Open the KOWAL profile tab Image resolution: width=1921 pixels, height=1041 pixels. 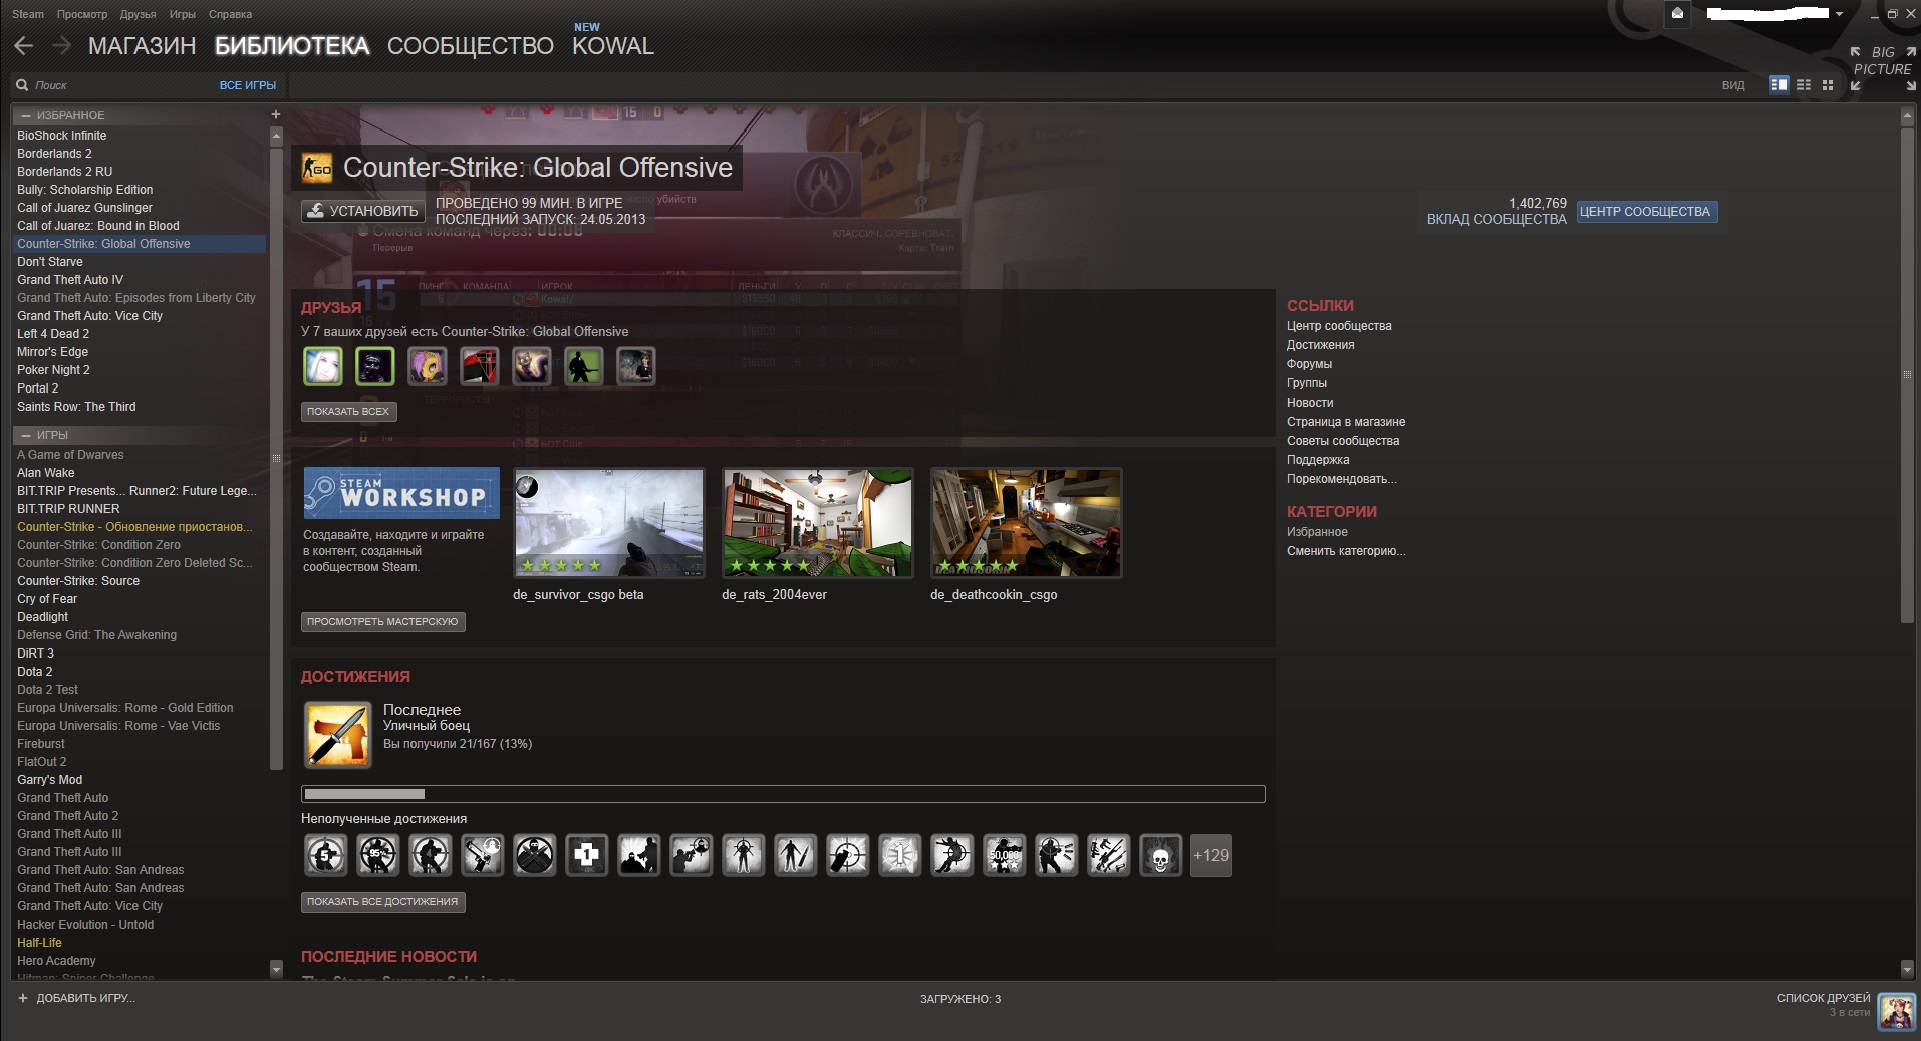pos(613,46)
